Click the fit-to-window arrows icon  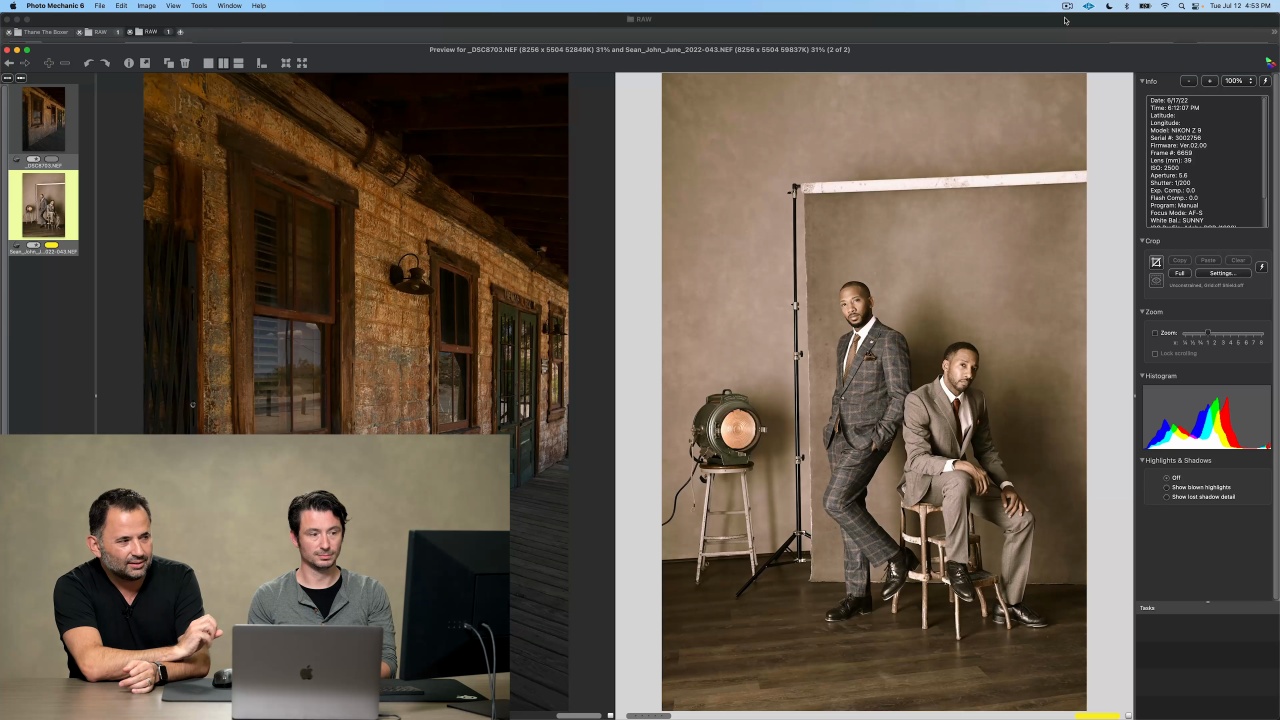point(286,63)
